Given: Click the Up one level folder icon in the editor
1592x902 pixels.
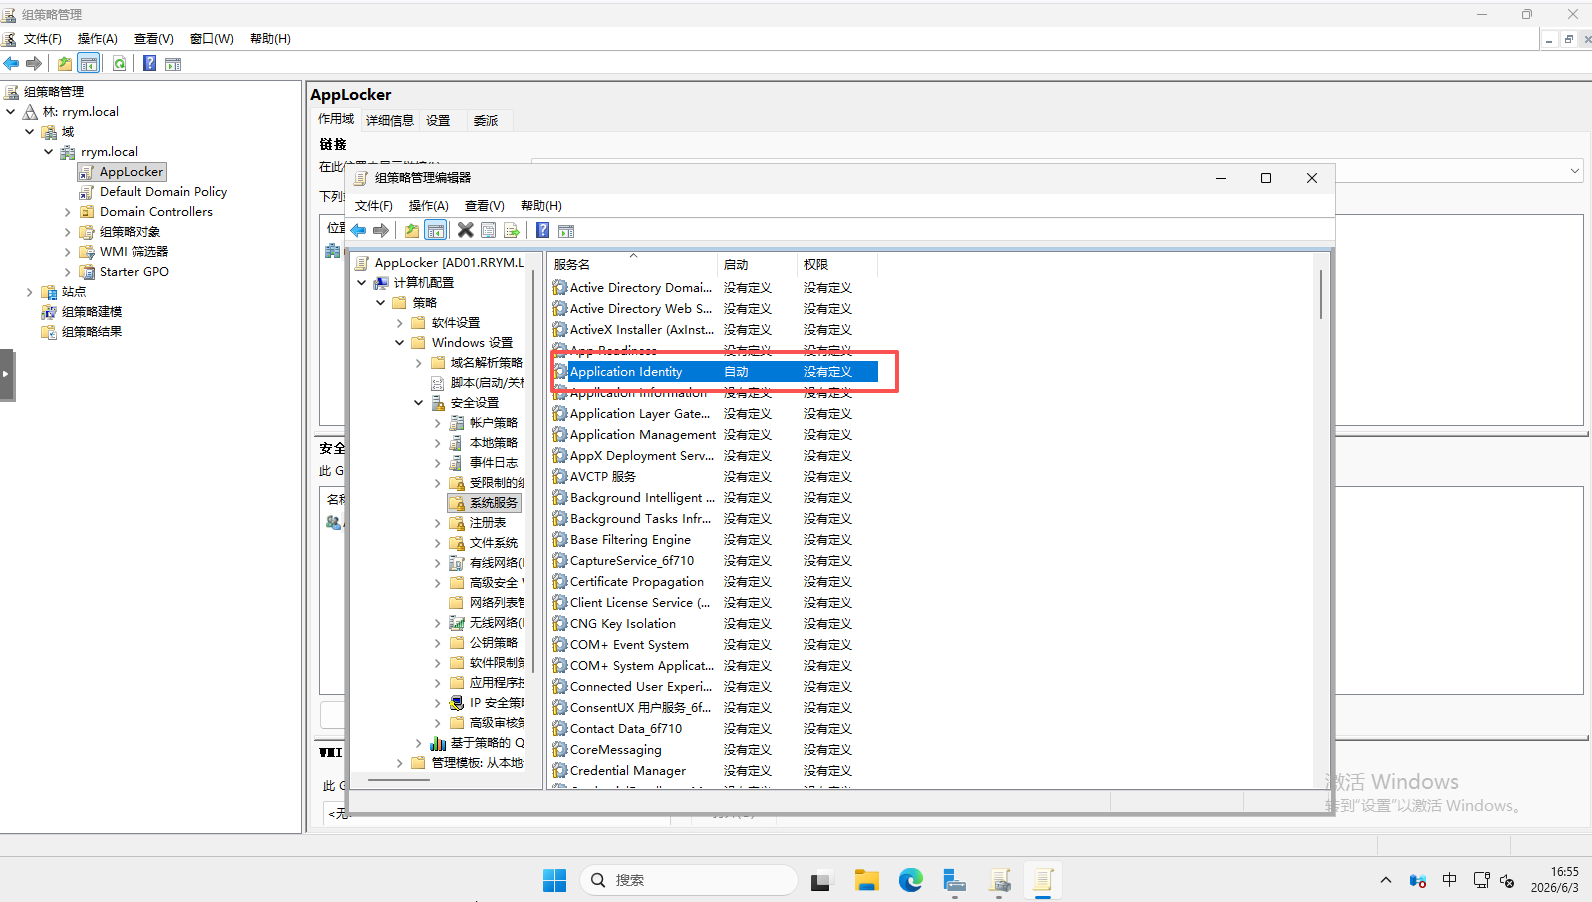Looking at the screenshot, I should point(412,231).
